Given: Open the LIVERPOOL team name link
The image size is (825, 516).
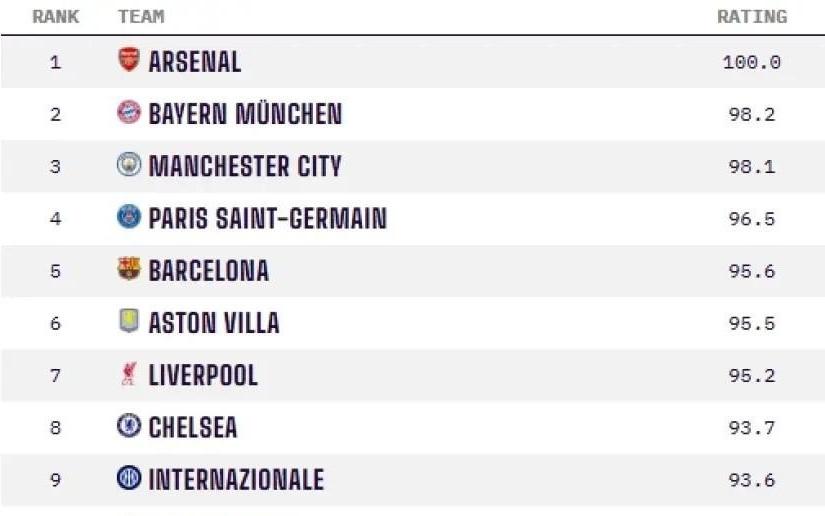Looking at the screenshot, I should [x=203, y=376].
